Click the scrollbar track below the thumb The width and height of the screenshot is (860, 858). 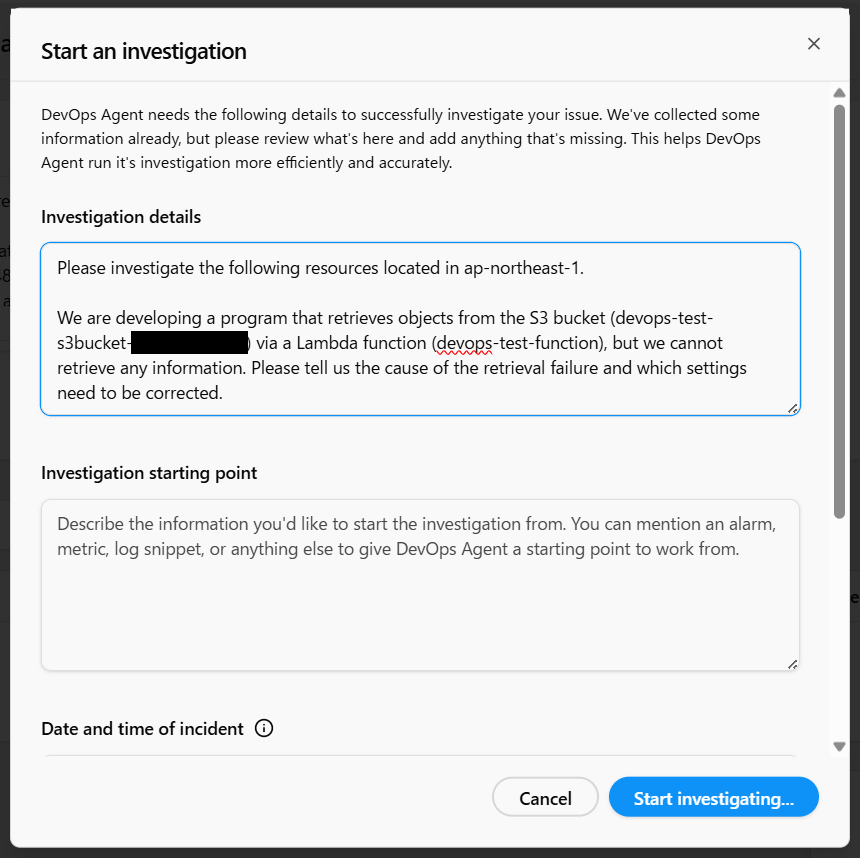839,630
